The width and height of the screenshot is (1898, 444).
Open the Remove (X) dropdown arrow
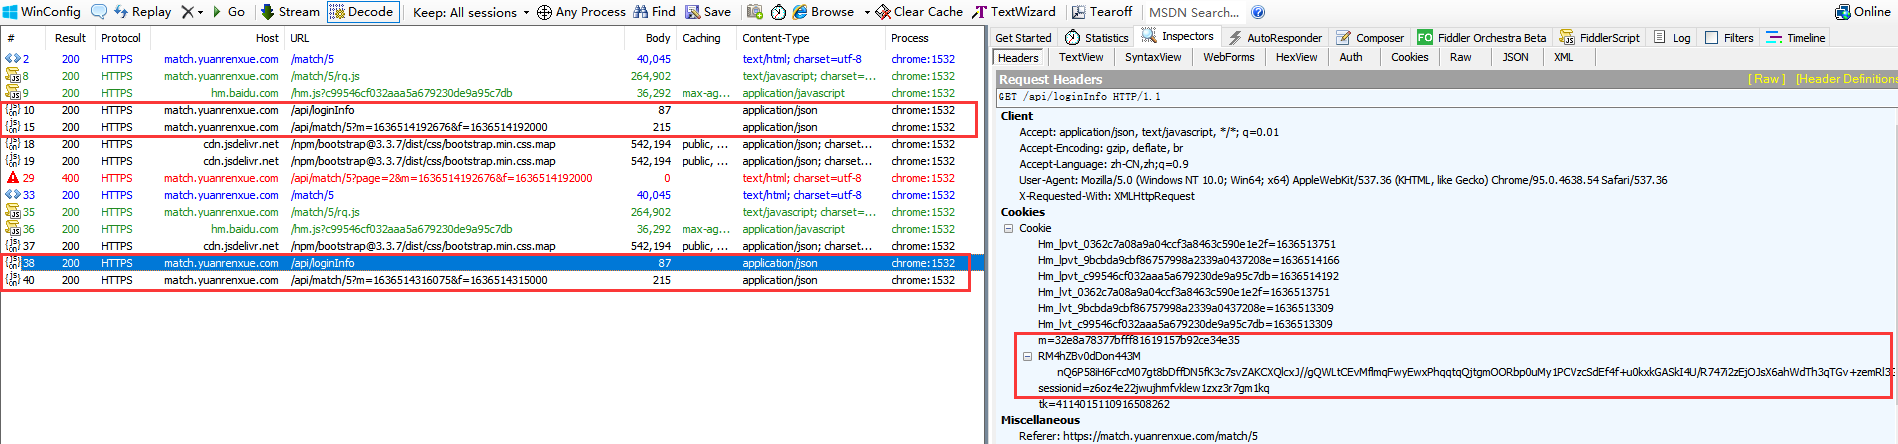(201, 13)
